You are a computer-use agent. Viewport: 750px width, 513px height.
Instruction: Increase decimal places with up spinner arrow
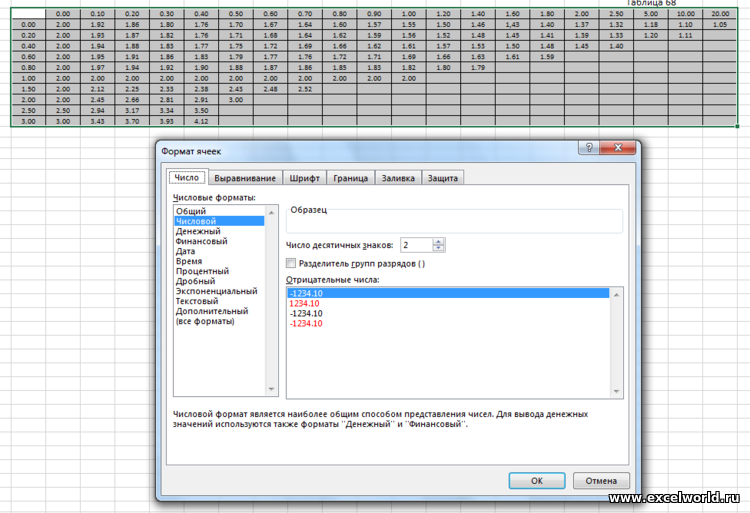[439, 241]
